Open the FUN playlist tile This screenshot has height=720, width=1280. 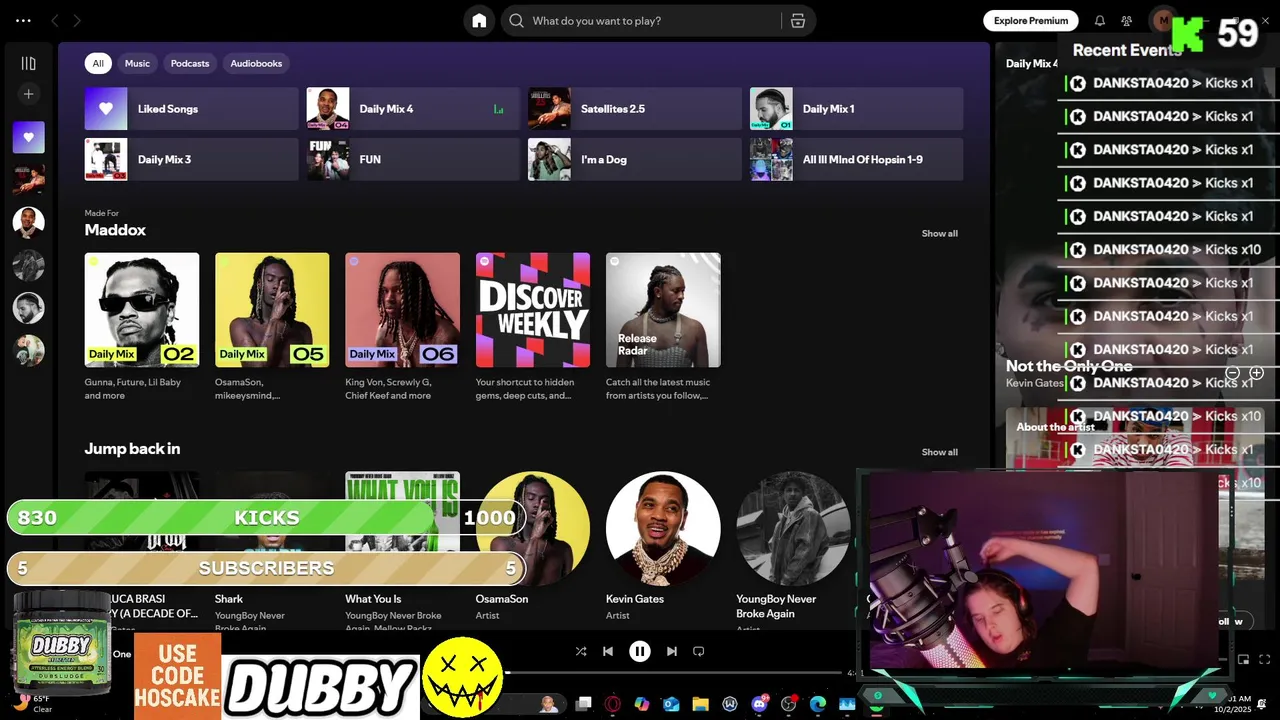(413, 159)
